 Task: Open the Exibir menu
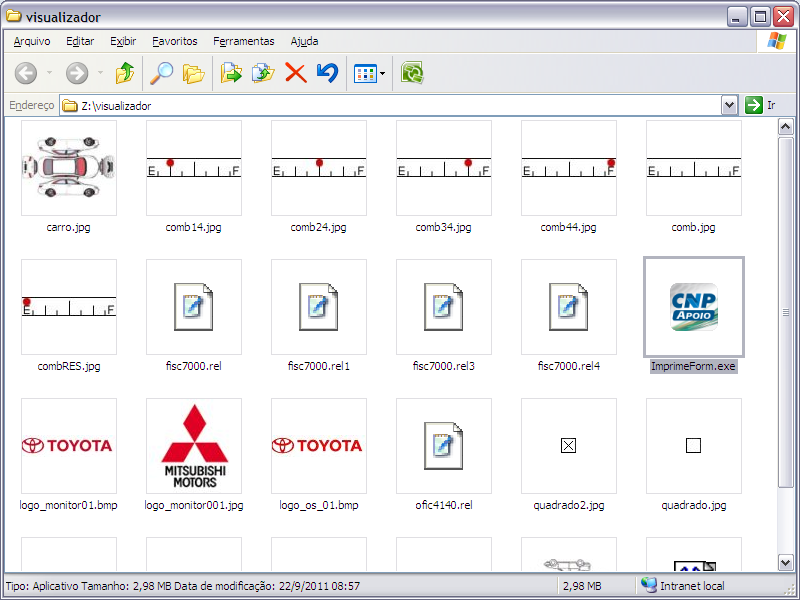(x=123, y=41)
